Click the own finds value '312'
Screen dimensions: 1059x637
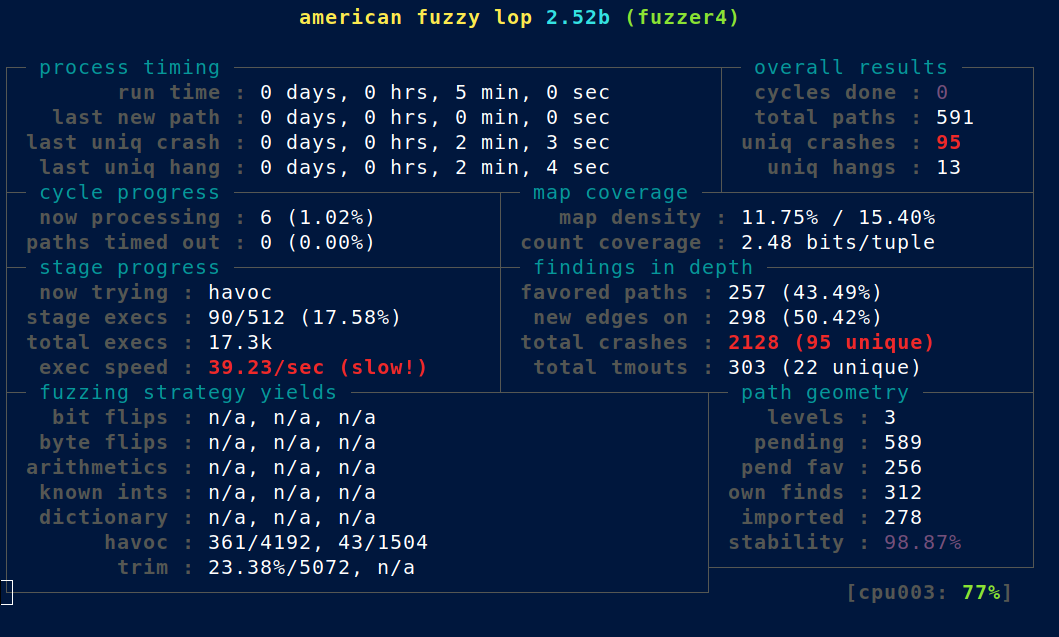point(903,492)
